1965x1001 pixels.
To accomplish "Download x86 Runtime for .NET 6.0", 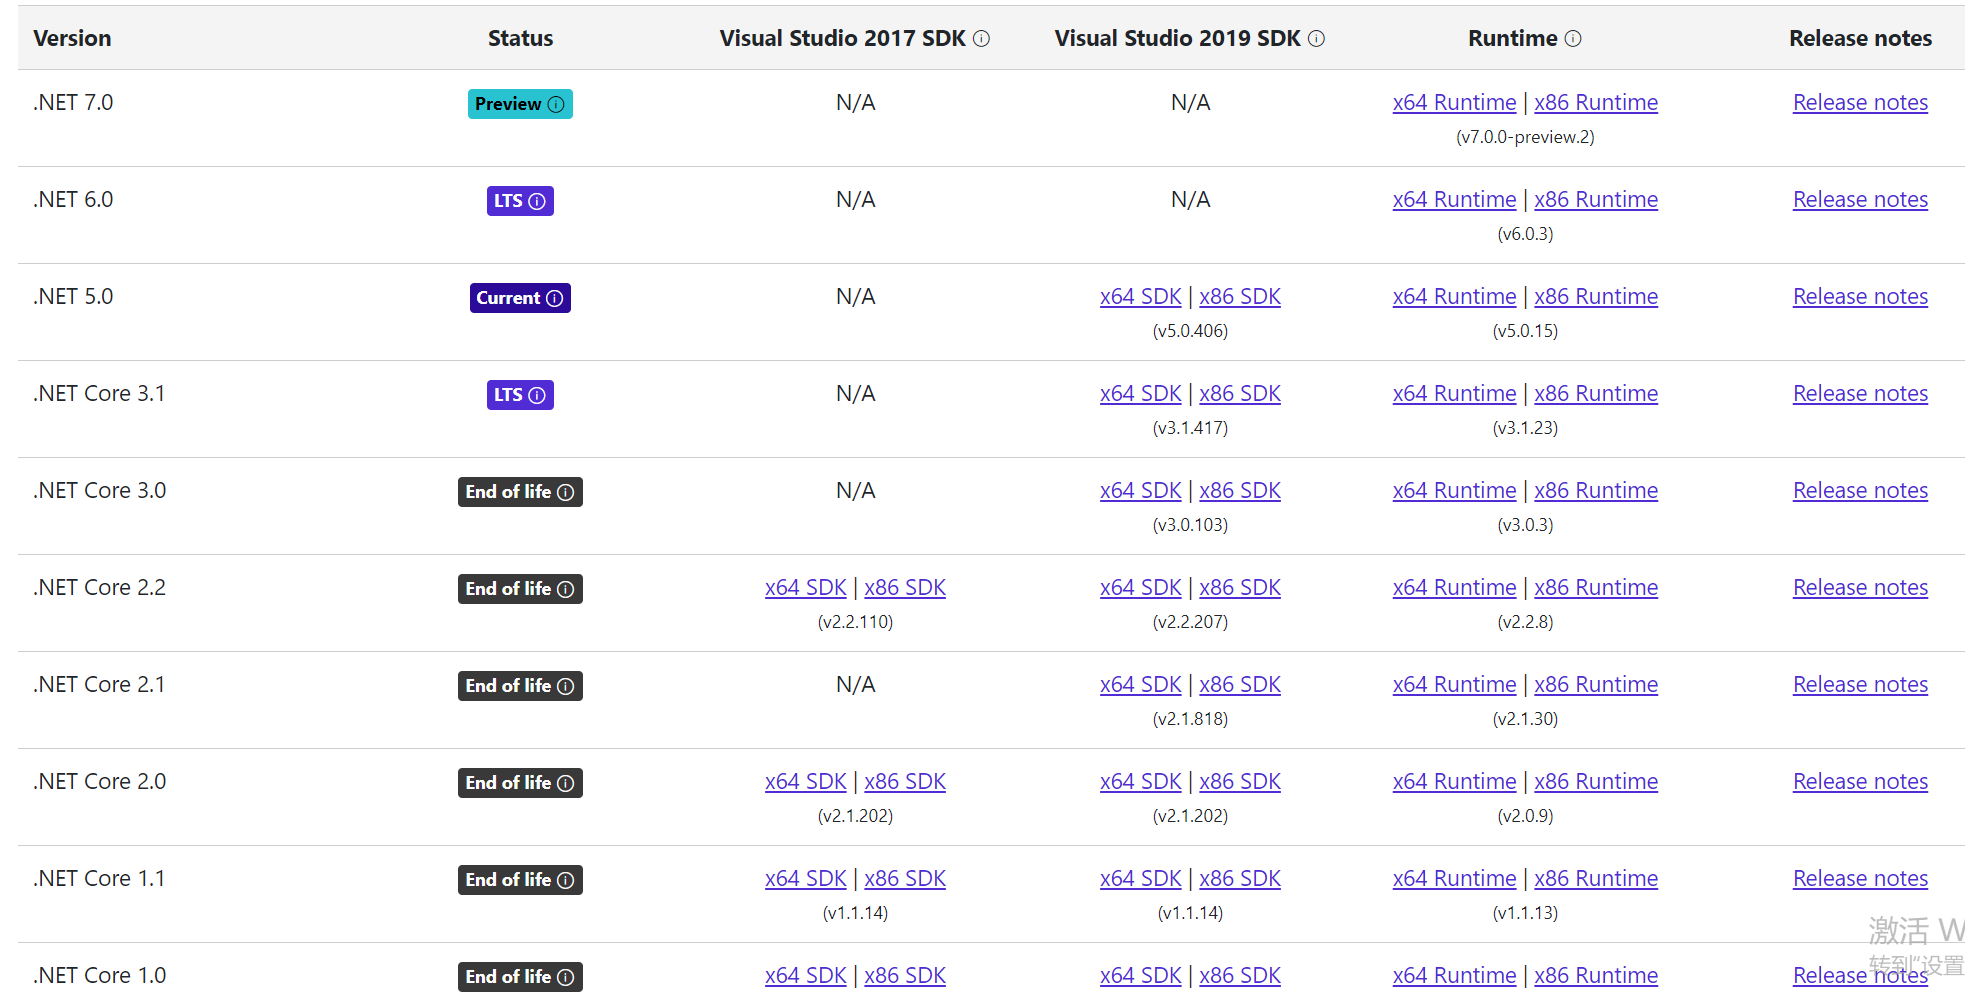I will tap(1596, 199).
